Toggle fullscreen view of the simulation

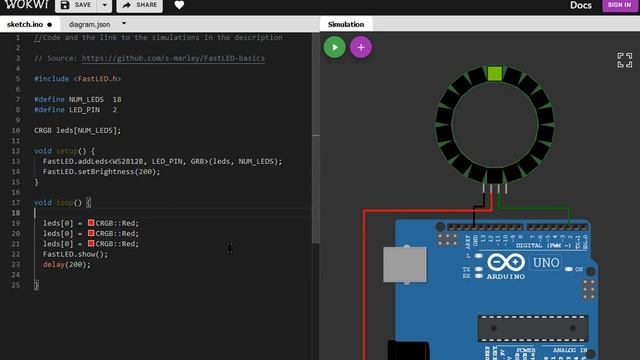(624, 60)
